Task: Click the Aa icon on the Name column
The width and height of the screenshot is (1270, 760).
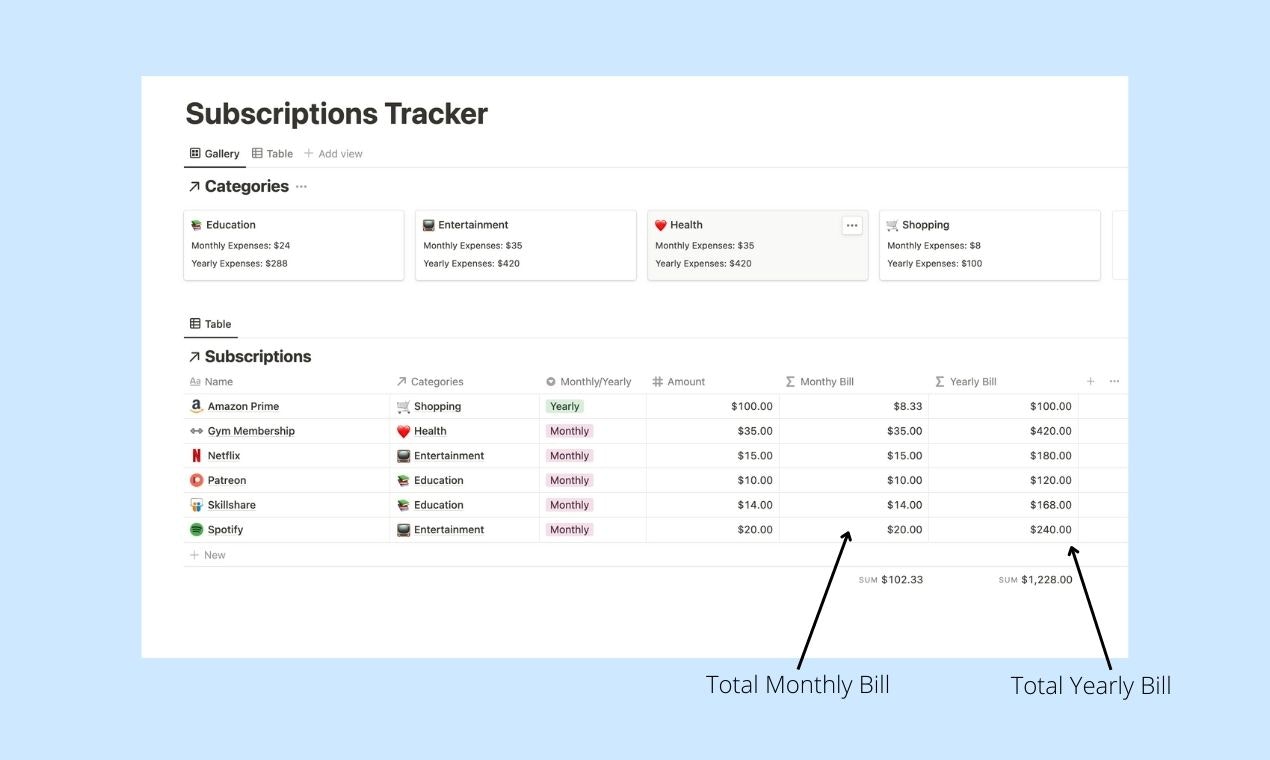Action: click(196, 381)
